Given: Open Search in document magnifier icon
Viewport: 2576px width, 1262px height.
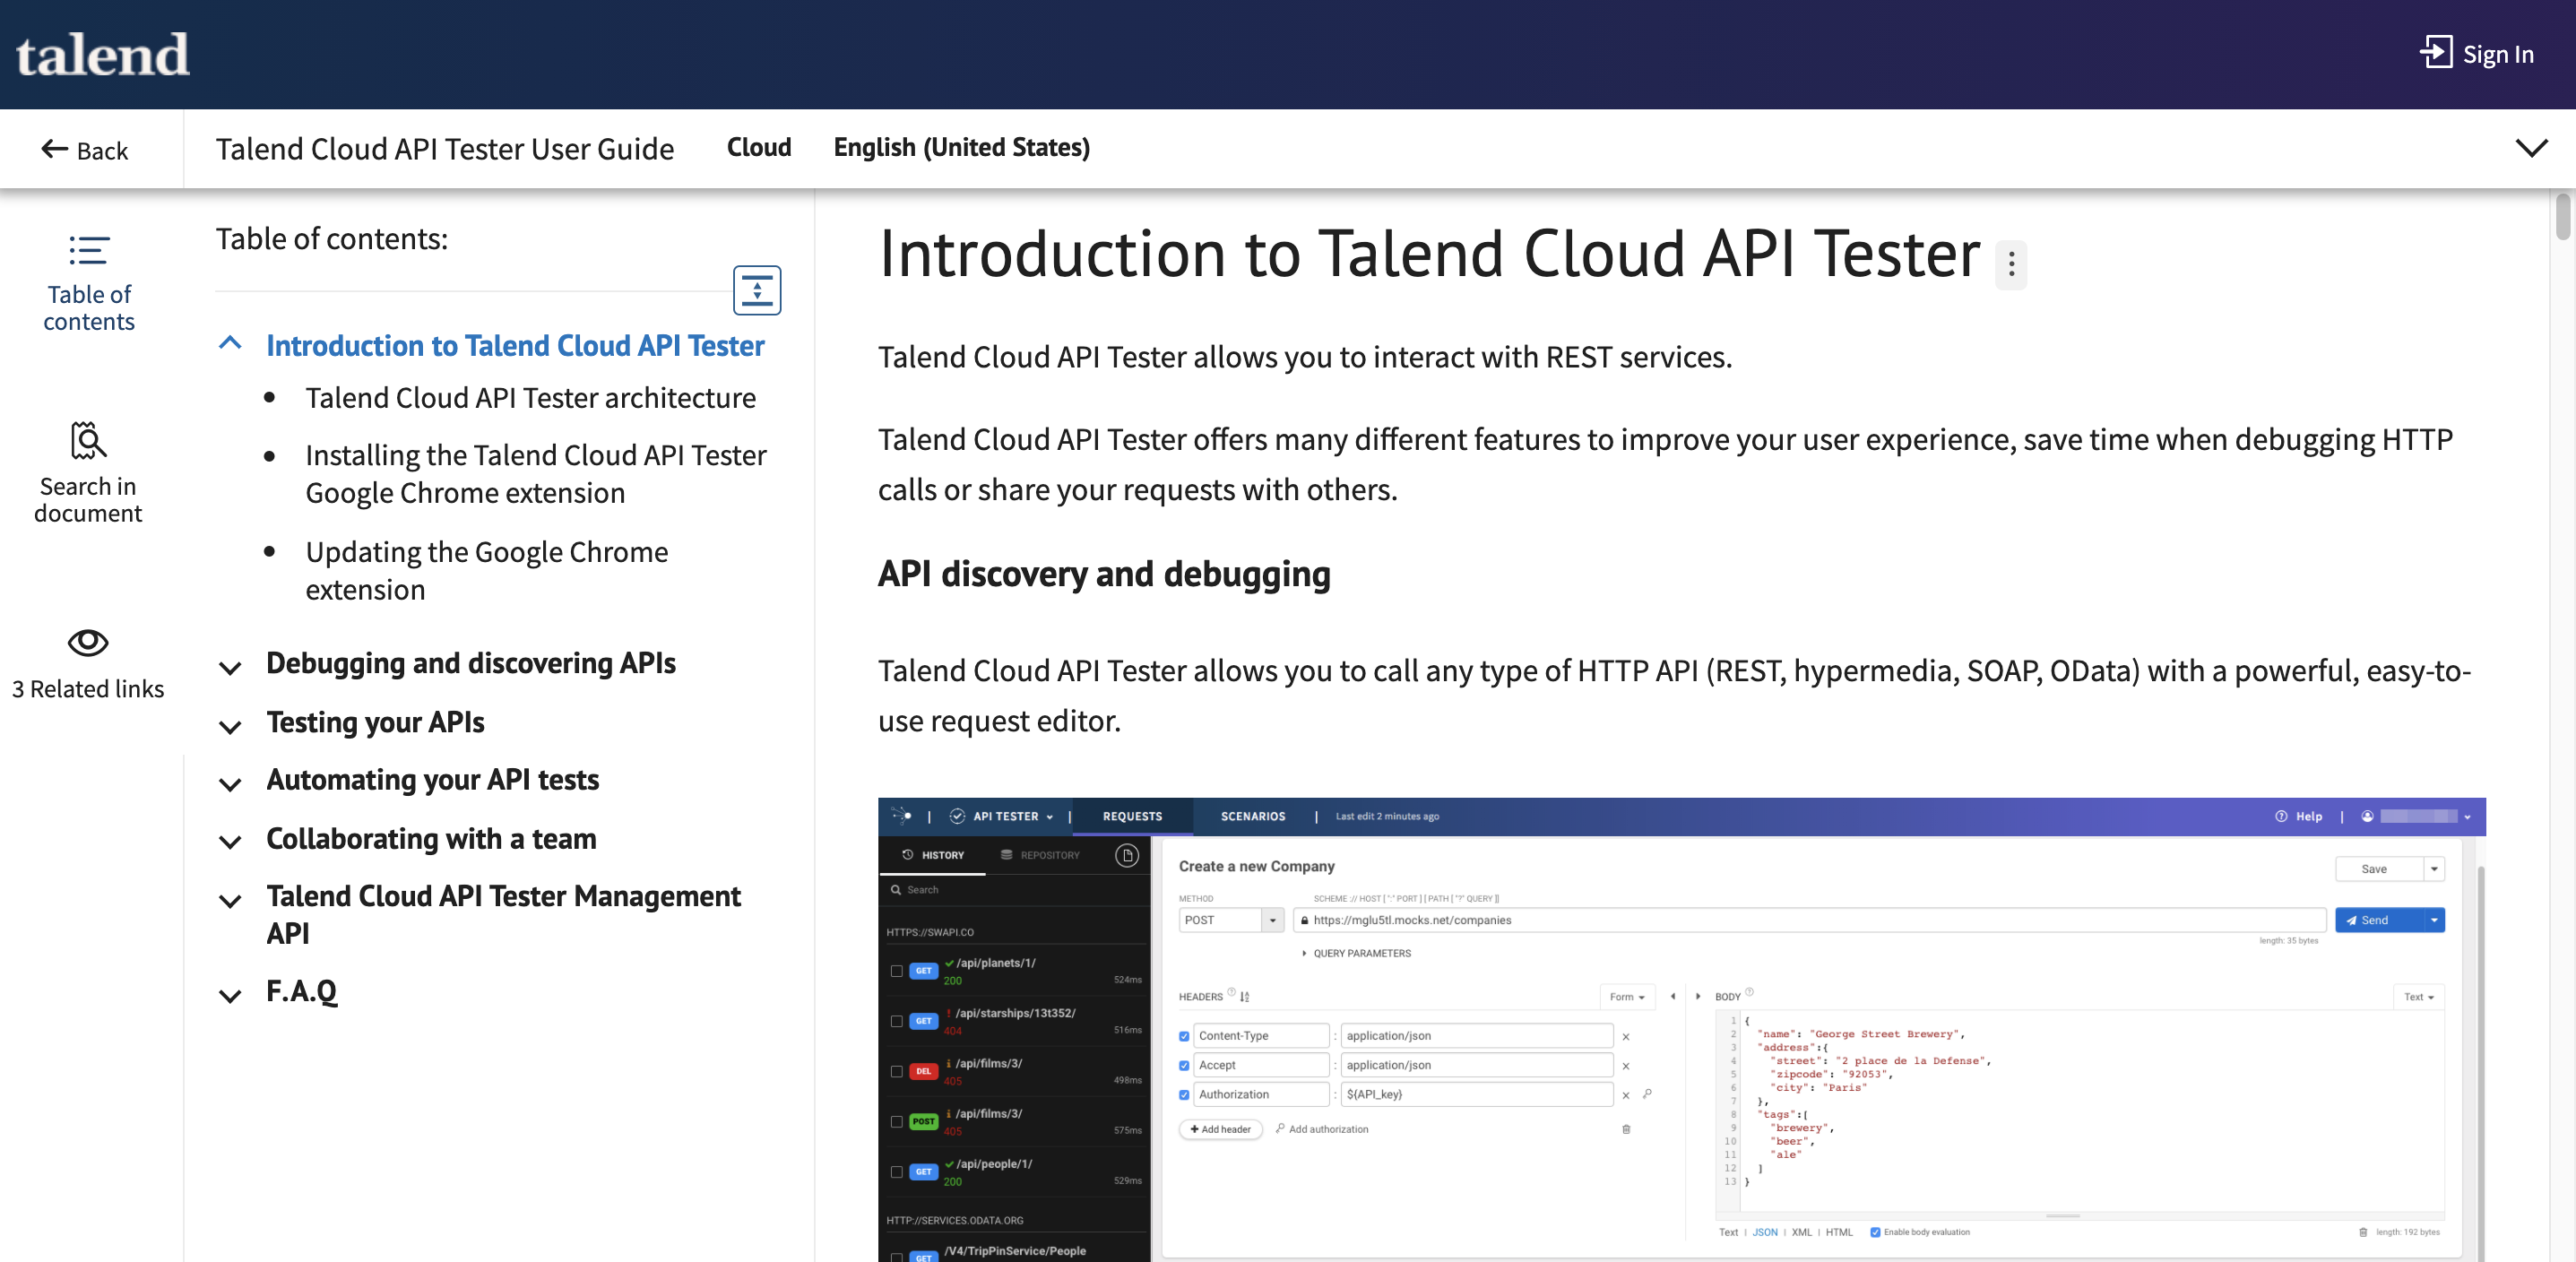Looking at the screenshot, I should point(88,440).
